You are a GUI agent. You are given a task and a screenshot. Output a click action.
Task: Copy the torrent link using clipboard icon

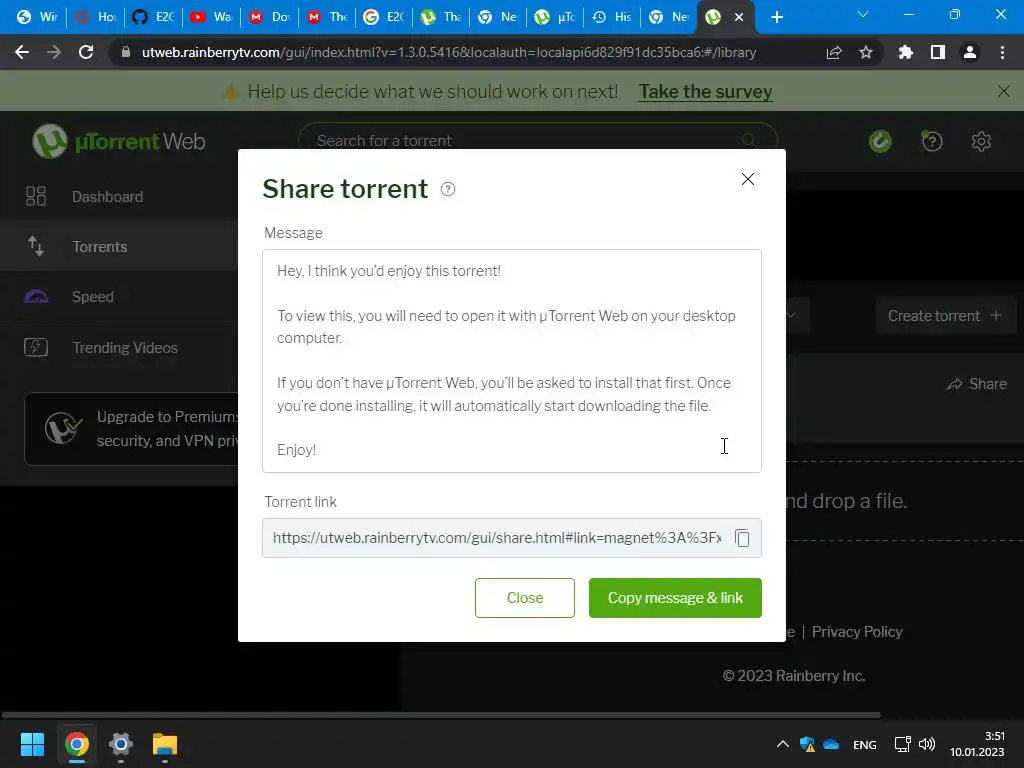click(742, 537)
